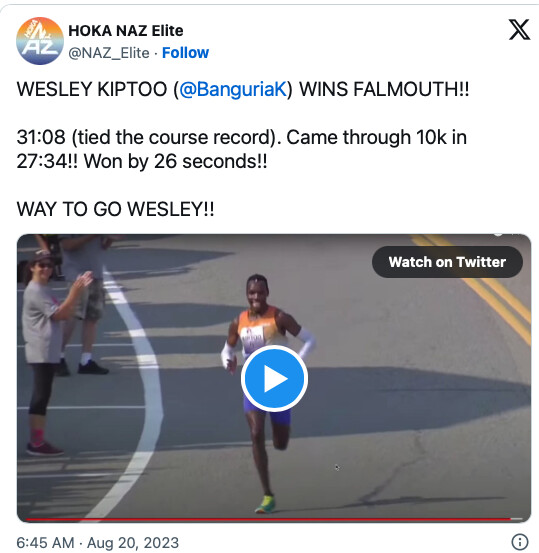Click the grey unplayed end of progress bar
The width and height of the screenshot is (539, 553).
pos(517,519)
